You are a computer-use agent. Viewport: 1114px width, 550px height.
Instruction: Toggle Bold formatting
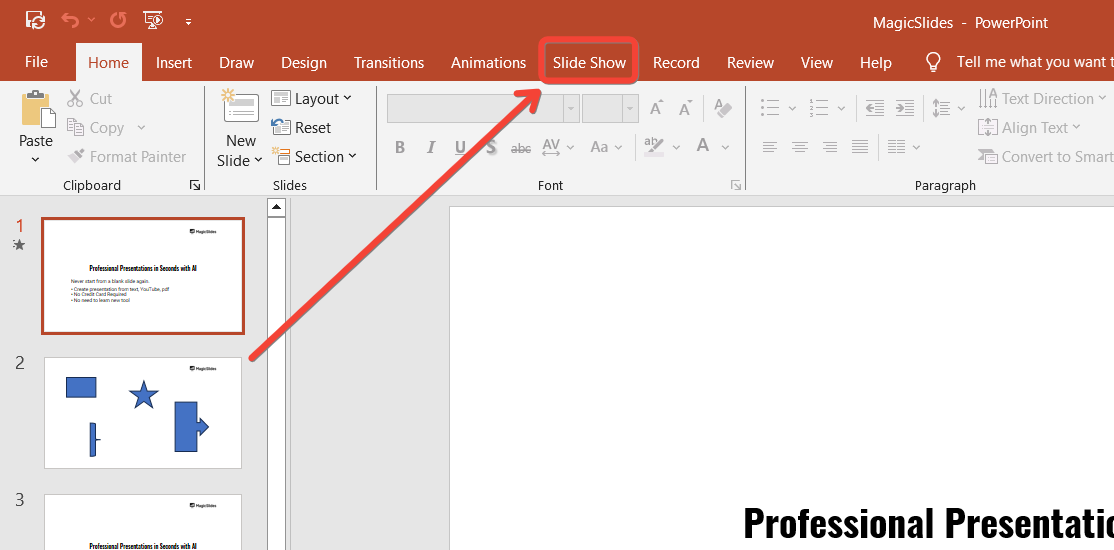pyautogui.click(x=400, y=147)
